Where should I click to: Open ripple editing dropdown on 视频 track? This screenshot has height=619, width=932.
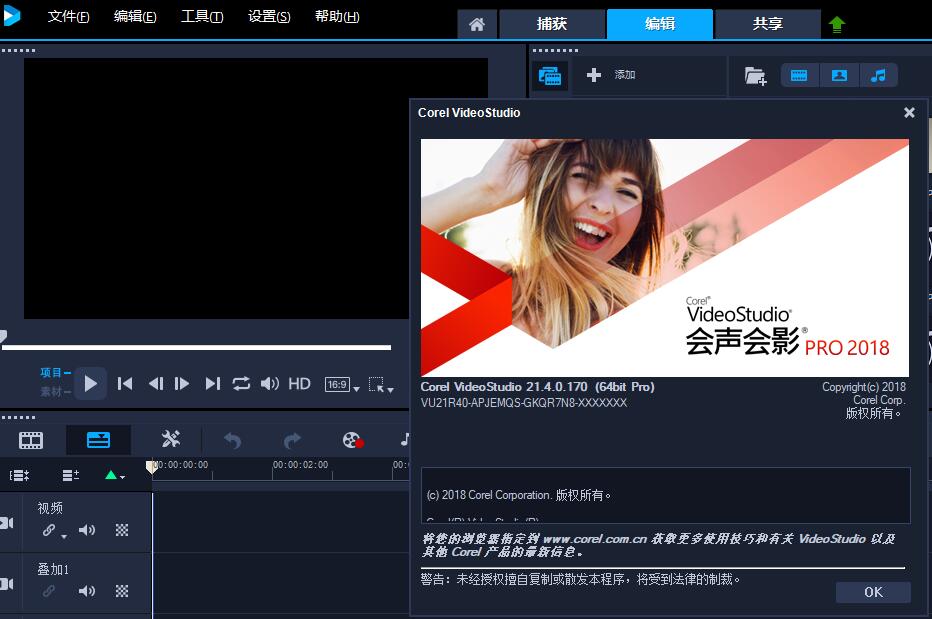tap(64, 536)
